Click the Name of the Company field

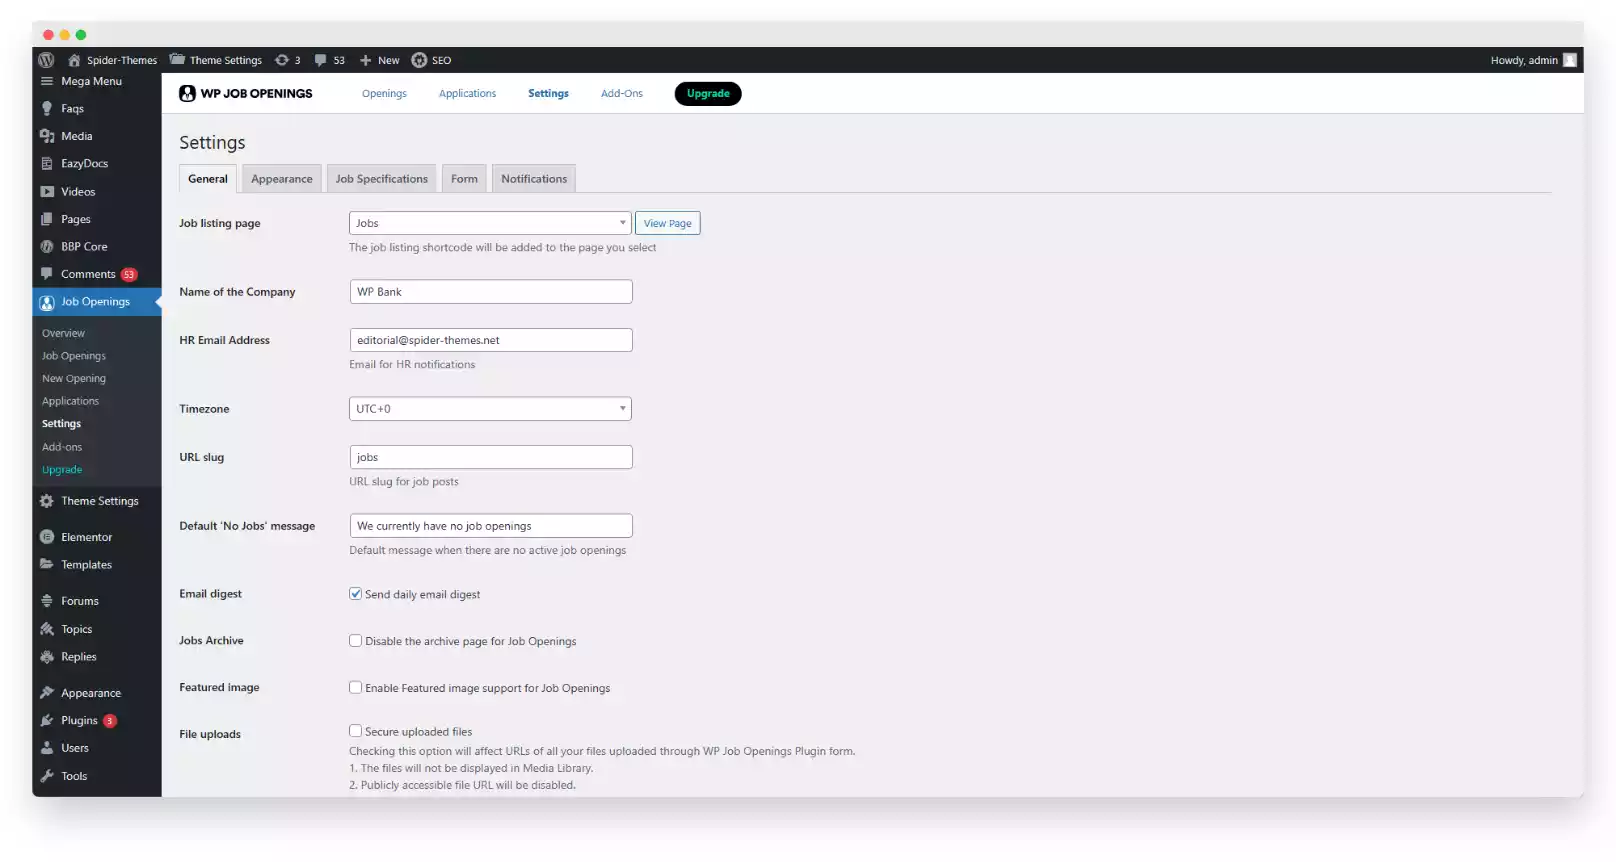click(491, 292)
